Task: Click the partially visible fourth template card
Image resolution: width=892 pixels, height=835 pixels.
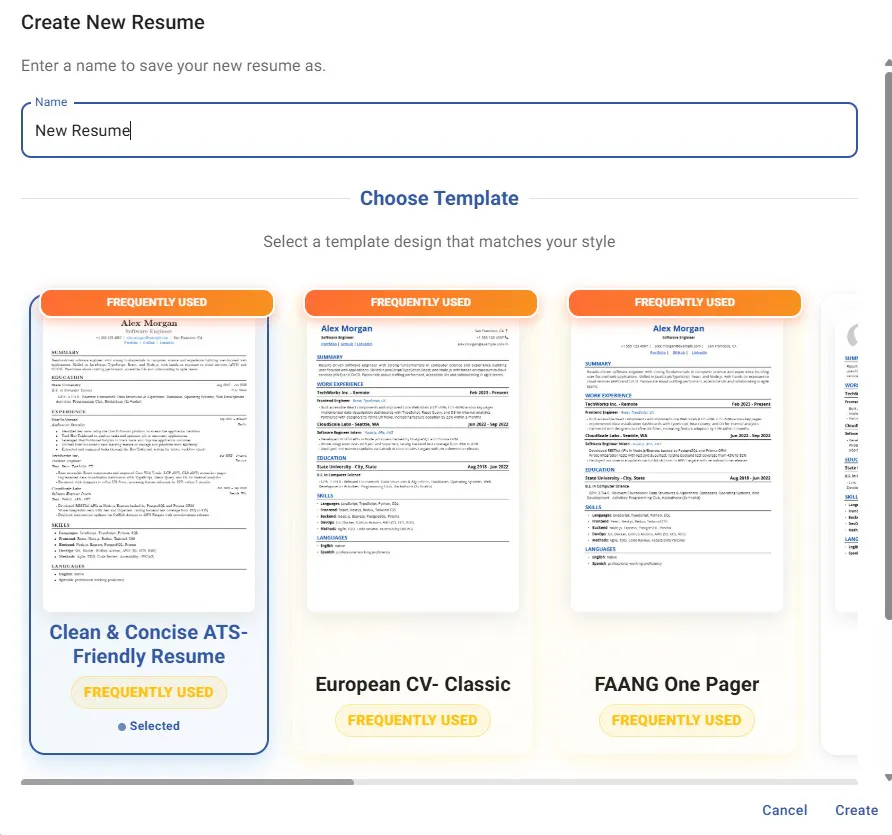Action: coord(840,523)
